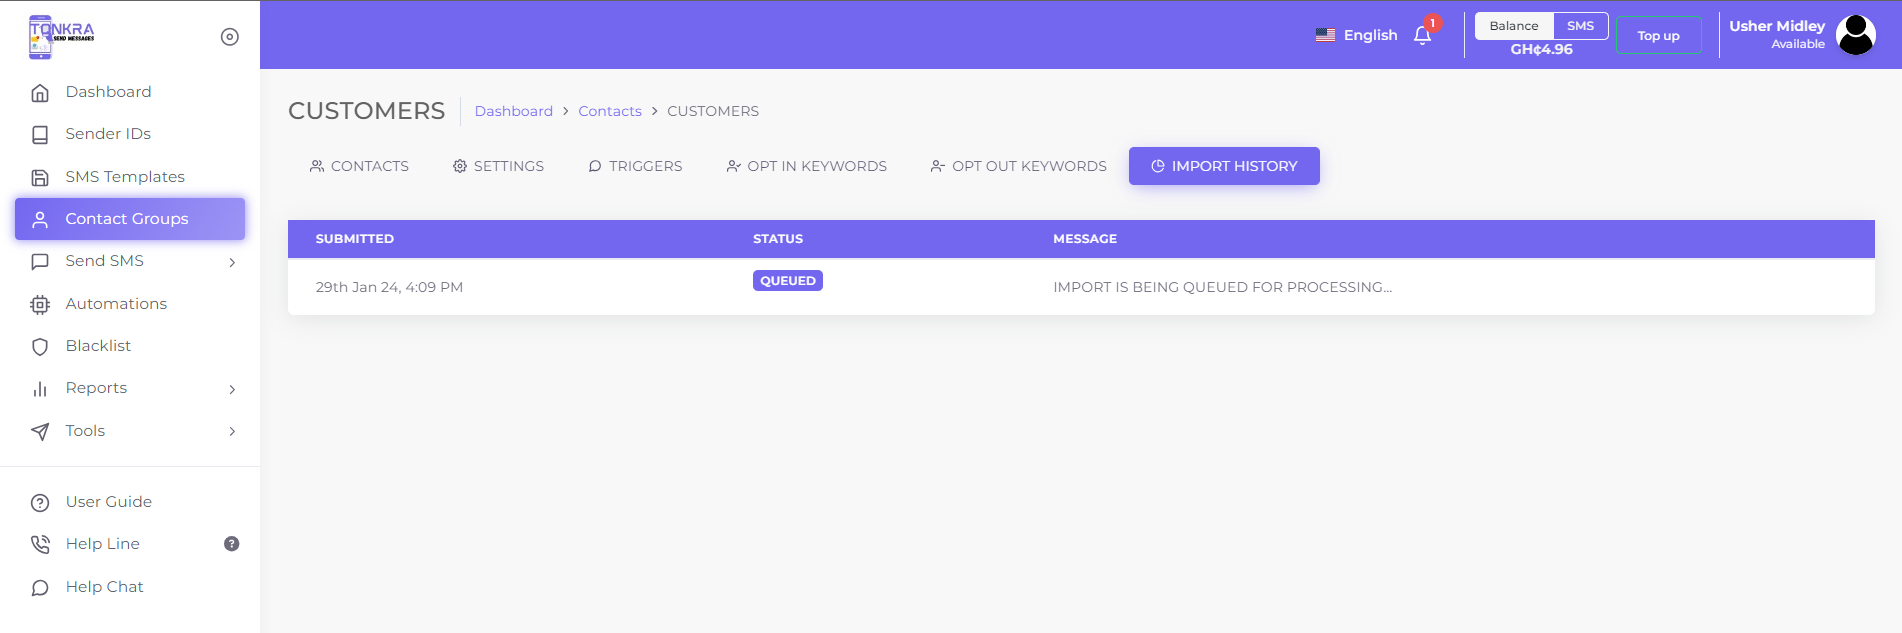The width and height of the screenshot is (1902, 633).
Task: Open the English language dropdown
Action: point(1357,35)
